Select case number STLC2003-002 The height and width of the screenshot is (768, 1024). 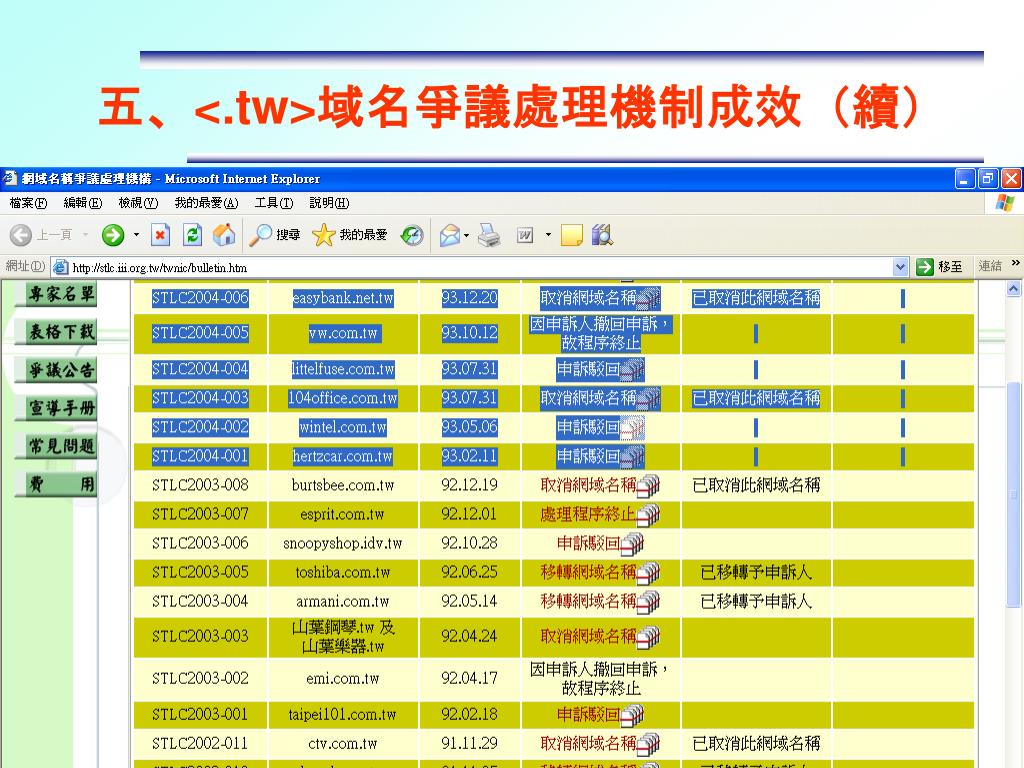(x=200, y=679)
